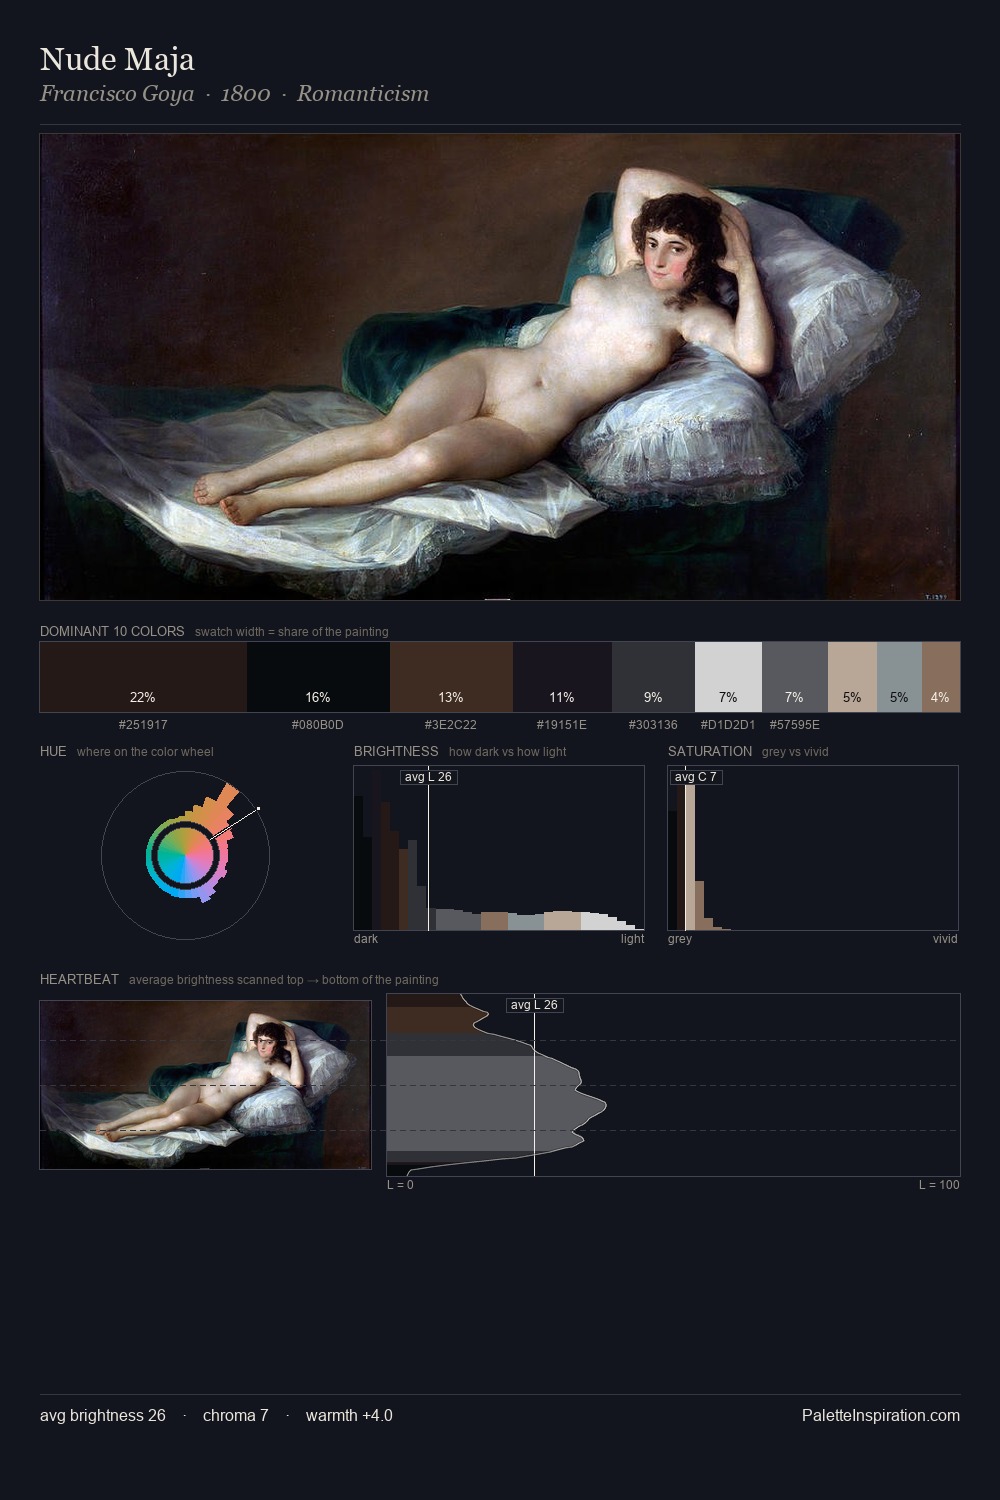The height and width of the screenshot is (1500, 1000).
Task: Pick the 13% brown #3E2C22 swatch
Action: click(x=451, y=677)
